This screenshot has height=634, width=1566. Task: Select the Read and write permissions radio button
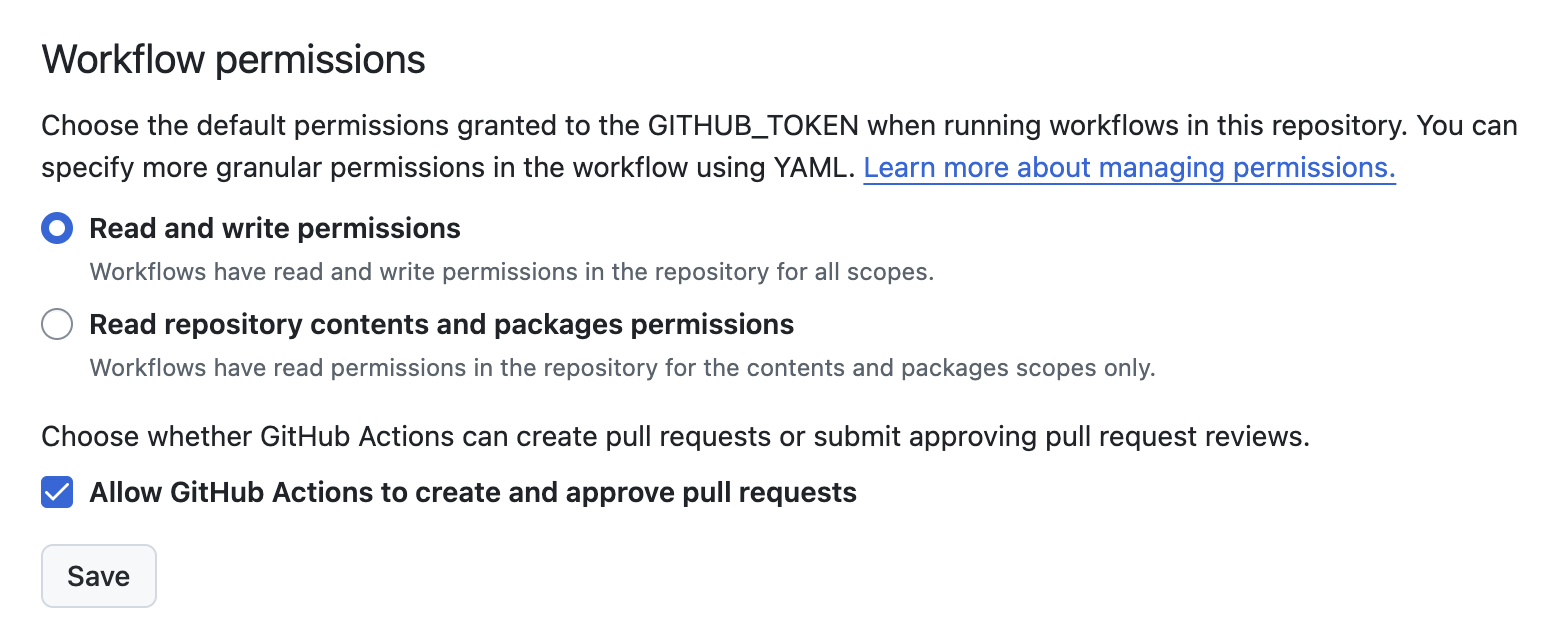[57, 228]
